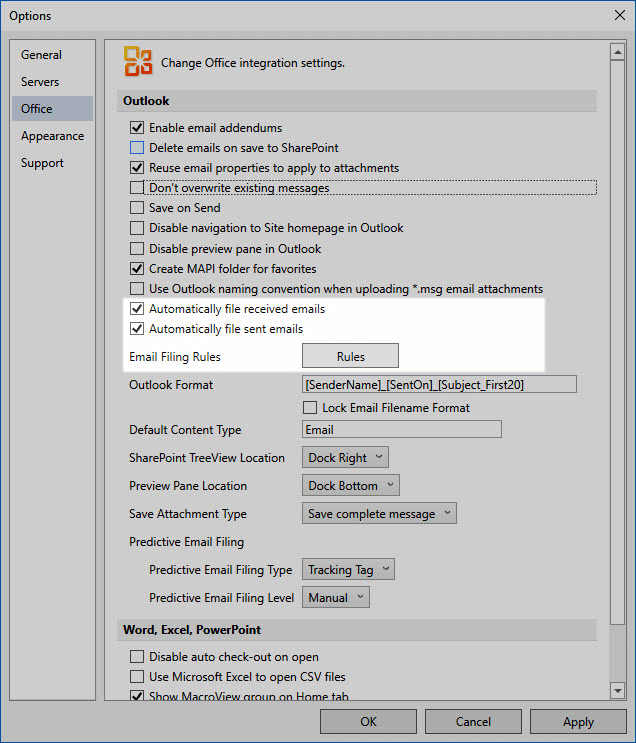
Task: Click Apply to save settings
Action: click(x=578, y=721)
